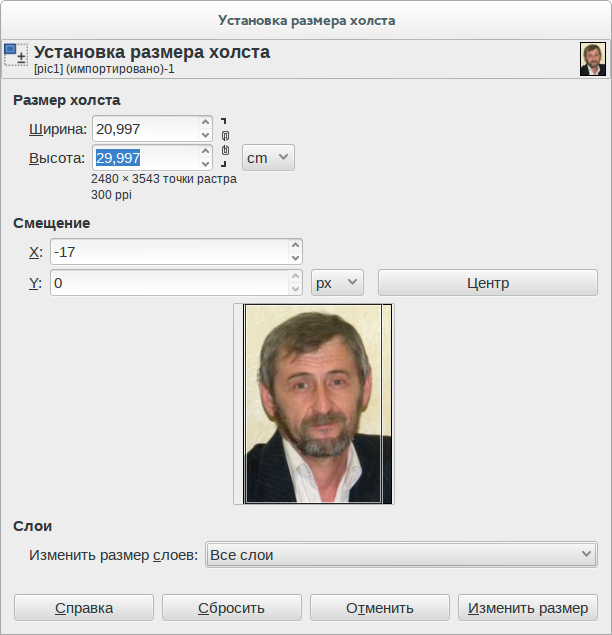The image size is (612, 635).
Task: Open the px offset units dropdown
Action: [x=337, y=283]
